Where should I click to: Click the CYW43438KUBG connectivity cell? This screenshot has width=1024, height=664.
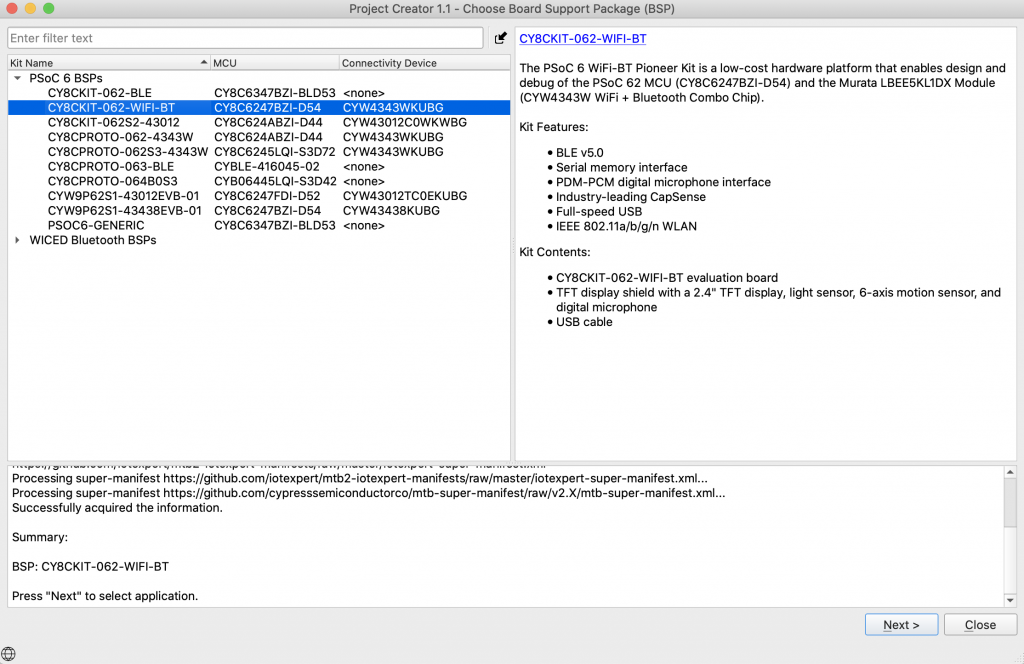point(391,211)
